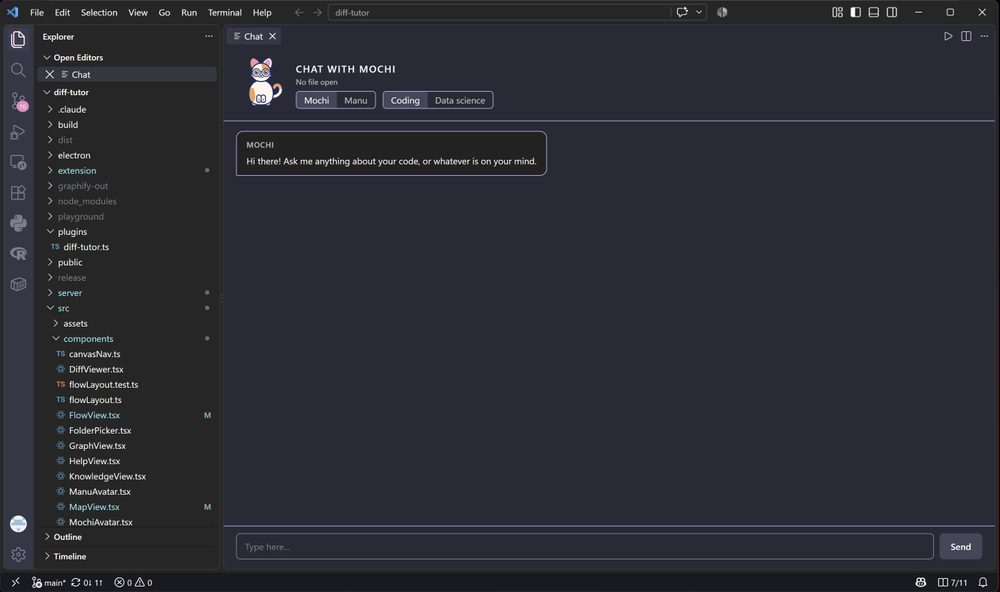The height and width of the screenshot is (592, 1000).
Task: Open the Python extension view
Action: (18, 223)
